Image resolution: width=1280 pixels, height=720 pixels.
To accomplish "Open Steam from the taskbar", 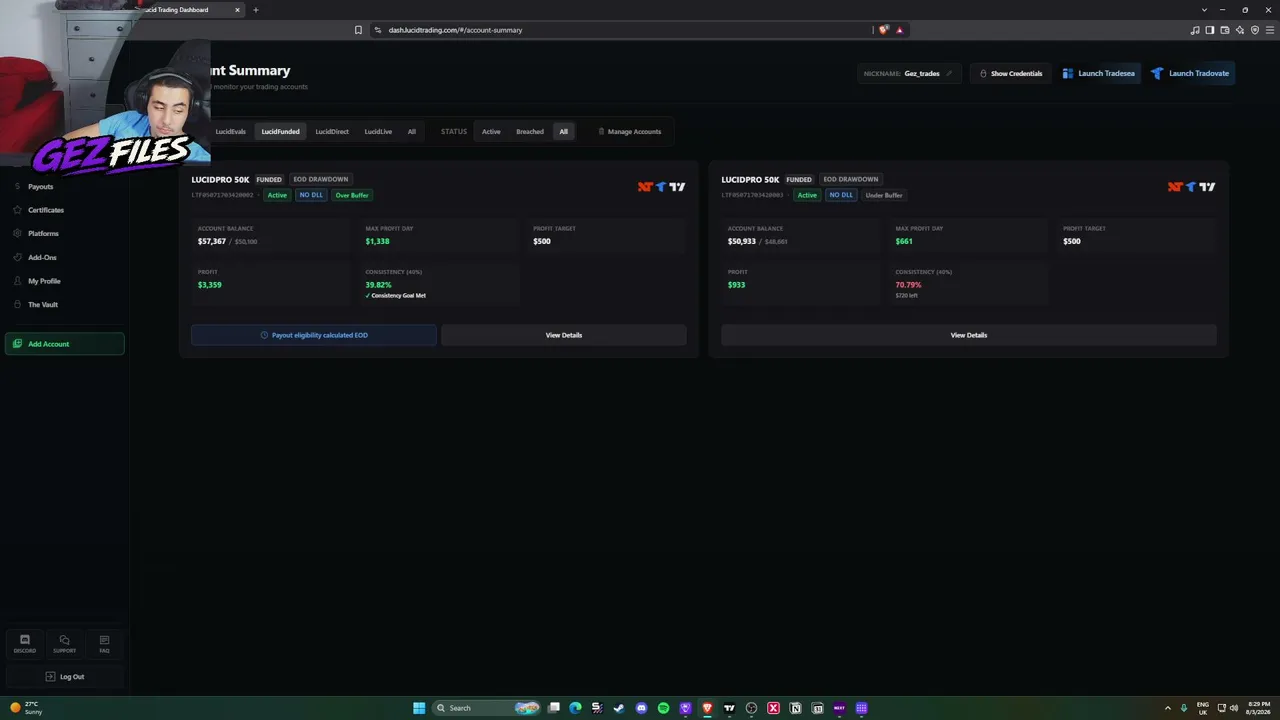I will coord(619,708).
